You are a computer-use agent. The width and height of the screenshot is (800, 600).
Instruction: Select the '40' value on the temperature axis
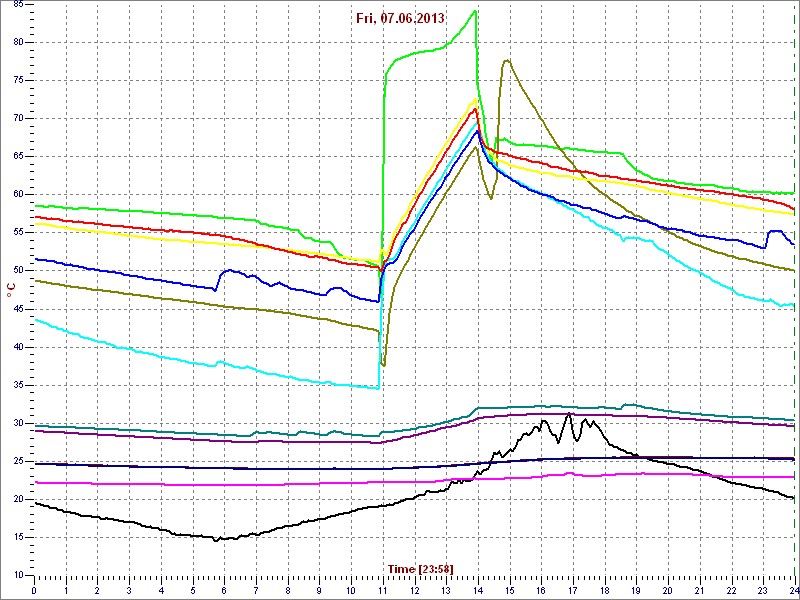[x=16, y=347]
